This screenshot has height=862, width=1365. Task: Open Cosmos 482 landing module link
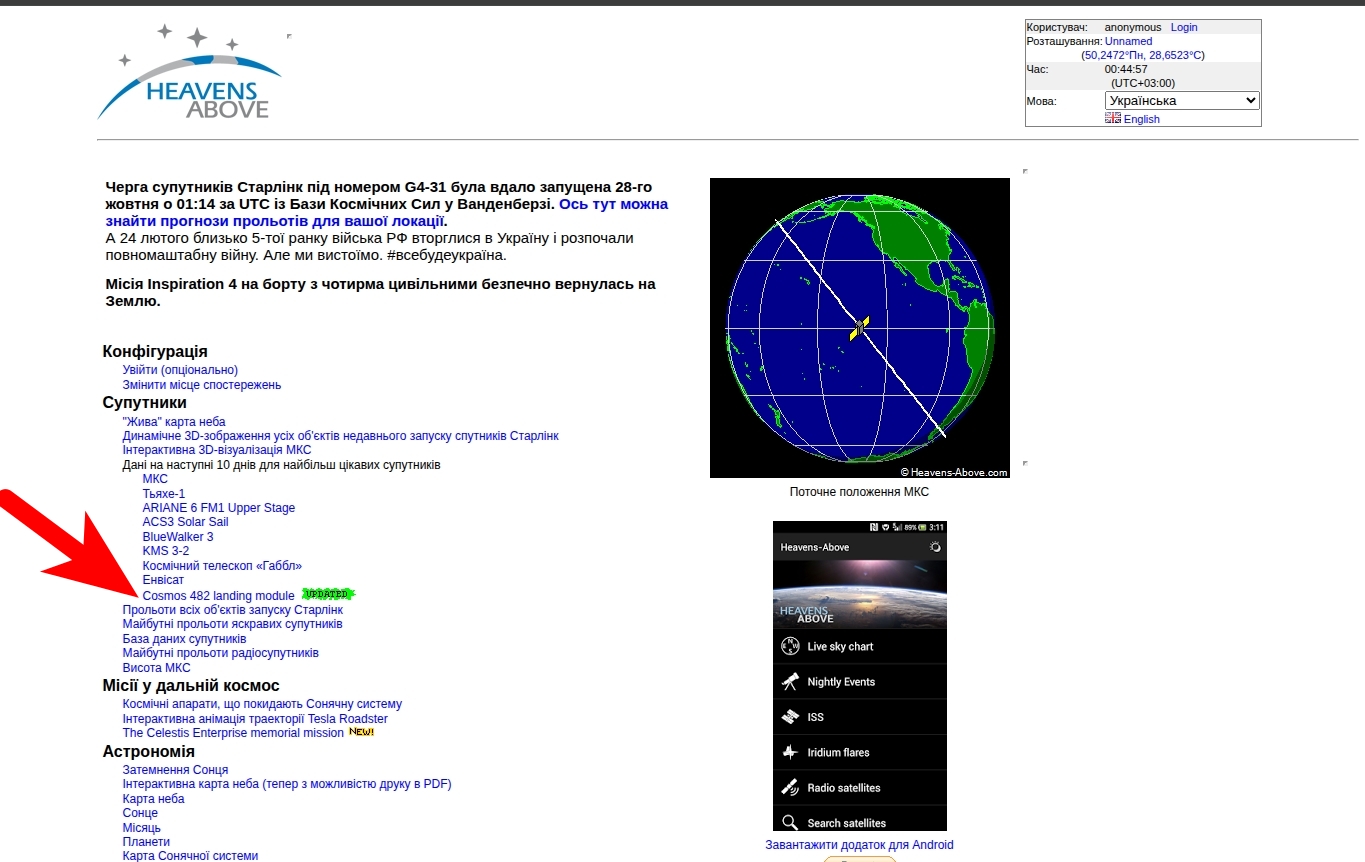tap(219, 595)
